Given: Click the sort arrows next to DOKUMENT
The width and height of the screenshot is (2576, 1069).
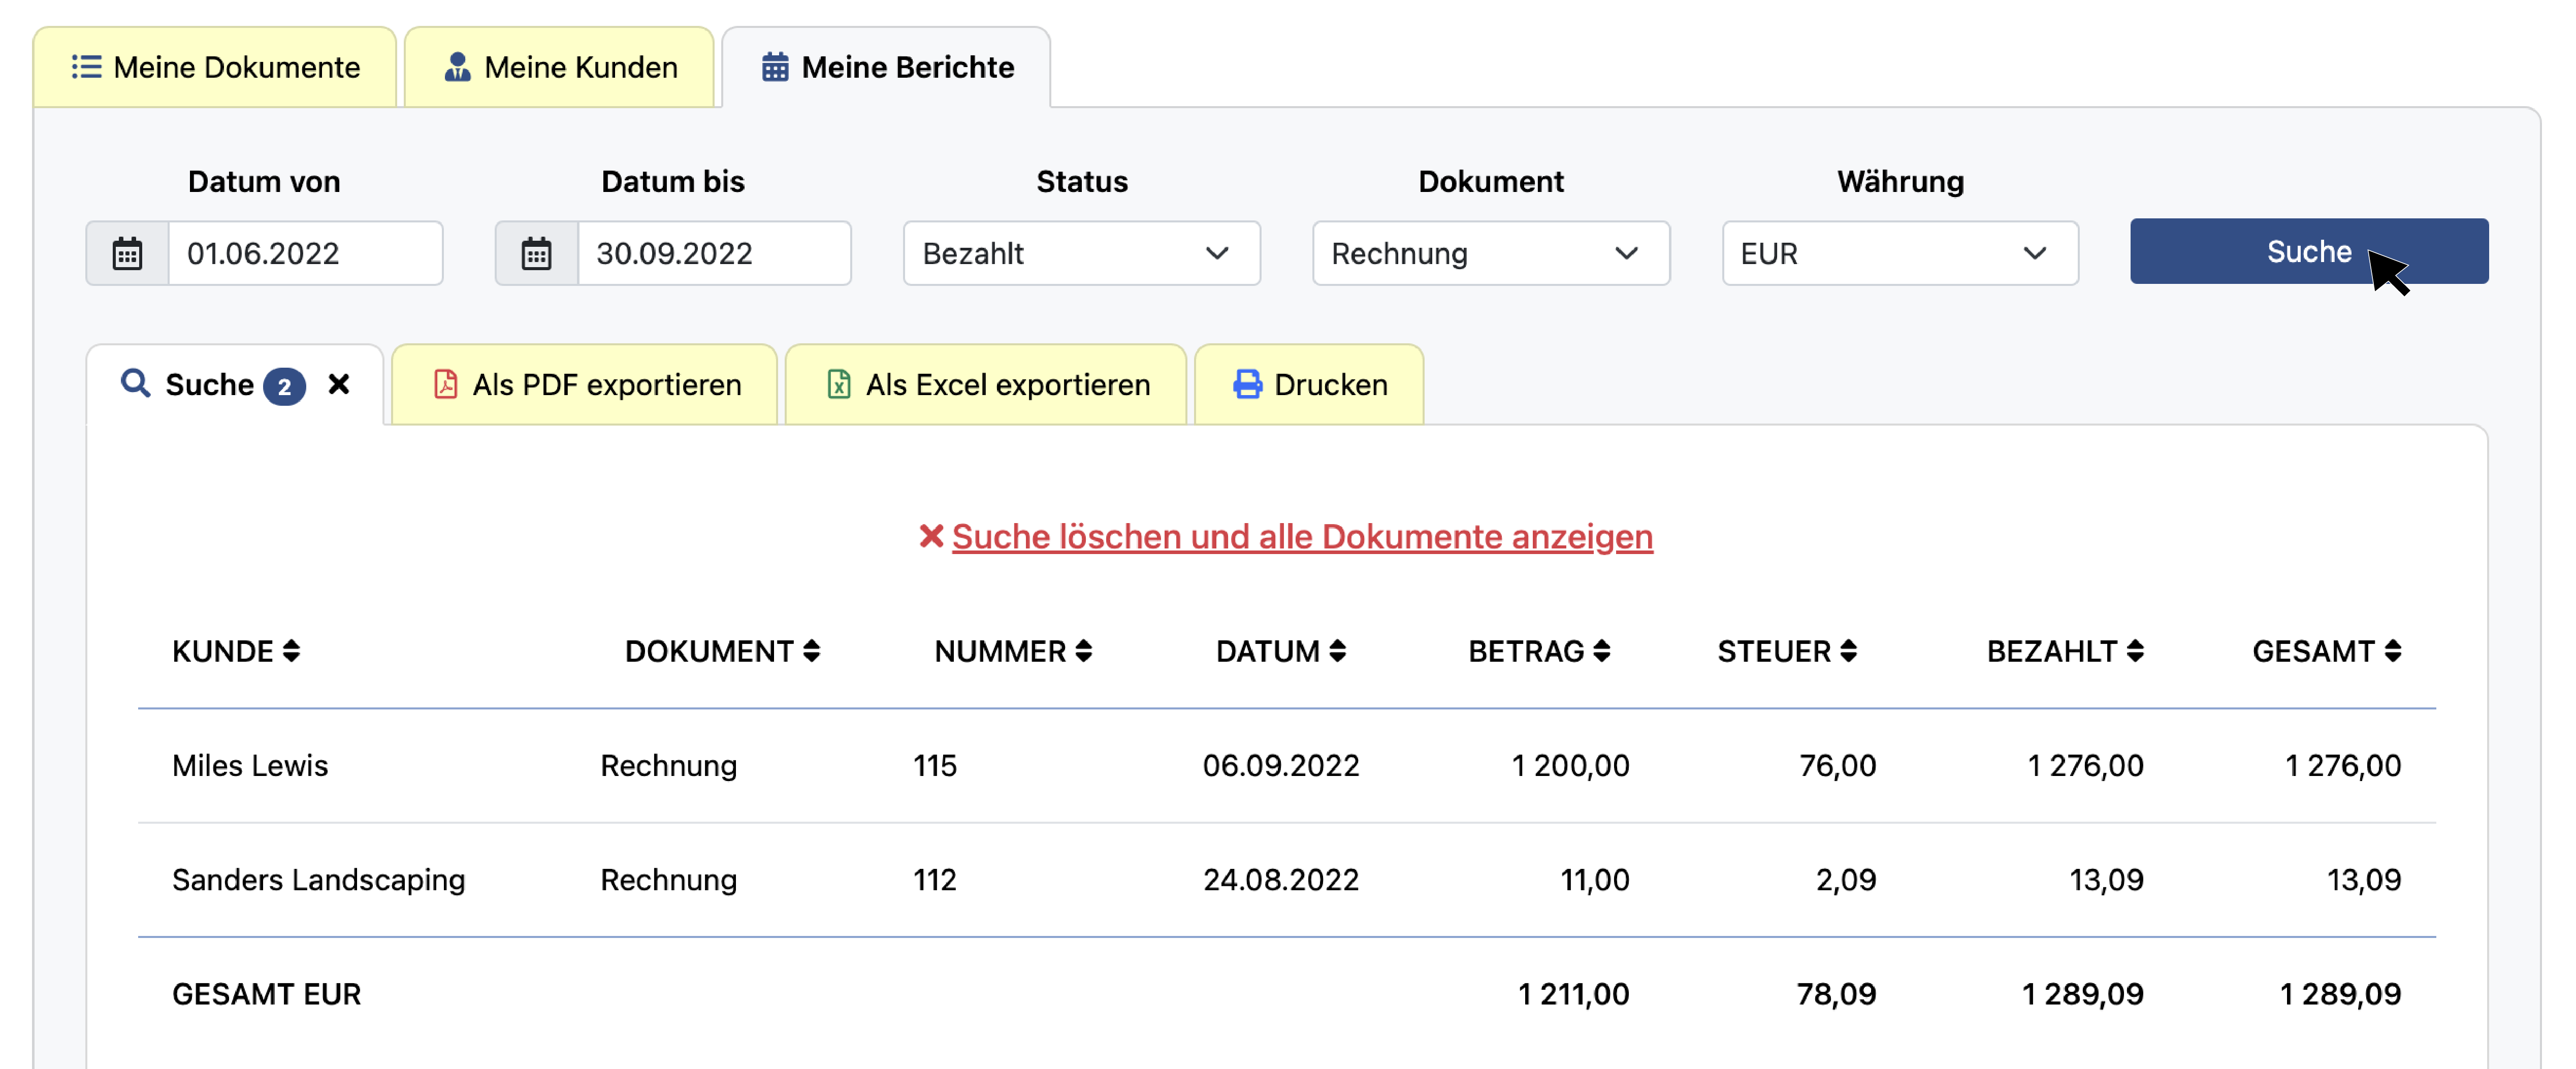Looking at the screenshot, I should (811, 651).
